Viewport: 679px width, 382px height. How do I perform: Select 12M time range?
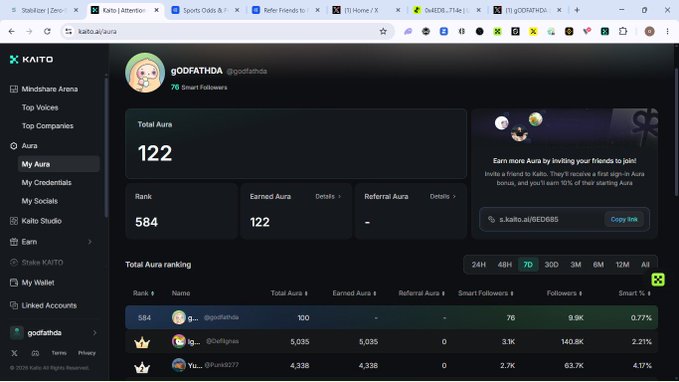(622, 265)
